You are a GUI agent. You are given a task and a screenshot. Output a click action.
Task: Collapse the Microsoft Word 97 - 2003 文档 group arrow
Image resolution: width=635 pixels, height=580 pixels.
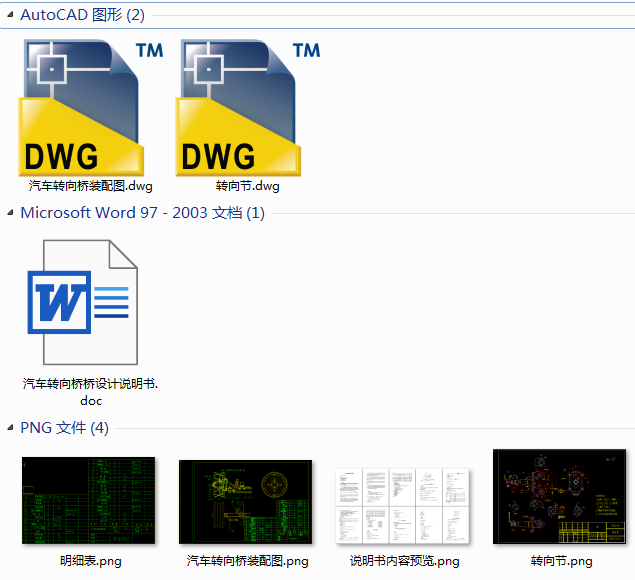coord(11,213)
